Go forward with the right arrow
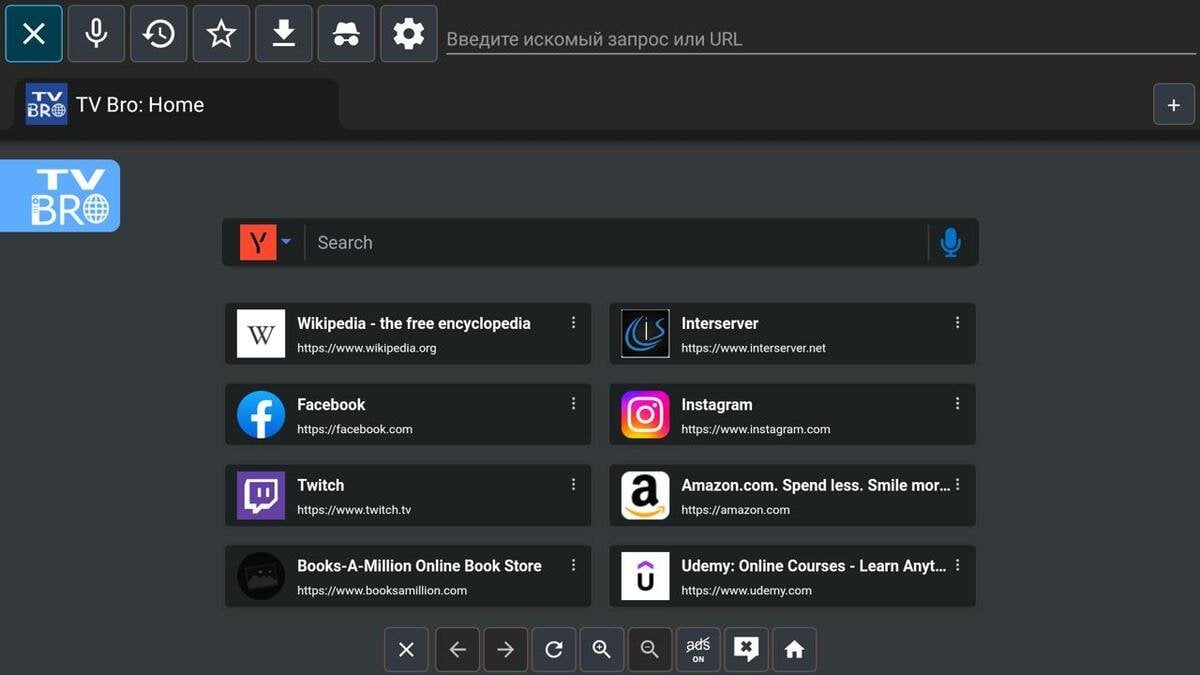Image resolution: width=1200 pixels, height=675 pixels. (x=505, y=650)
